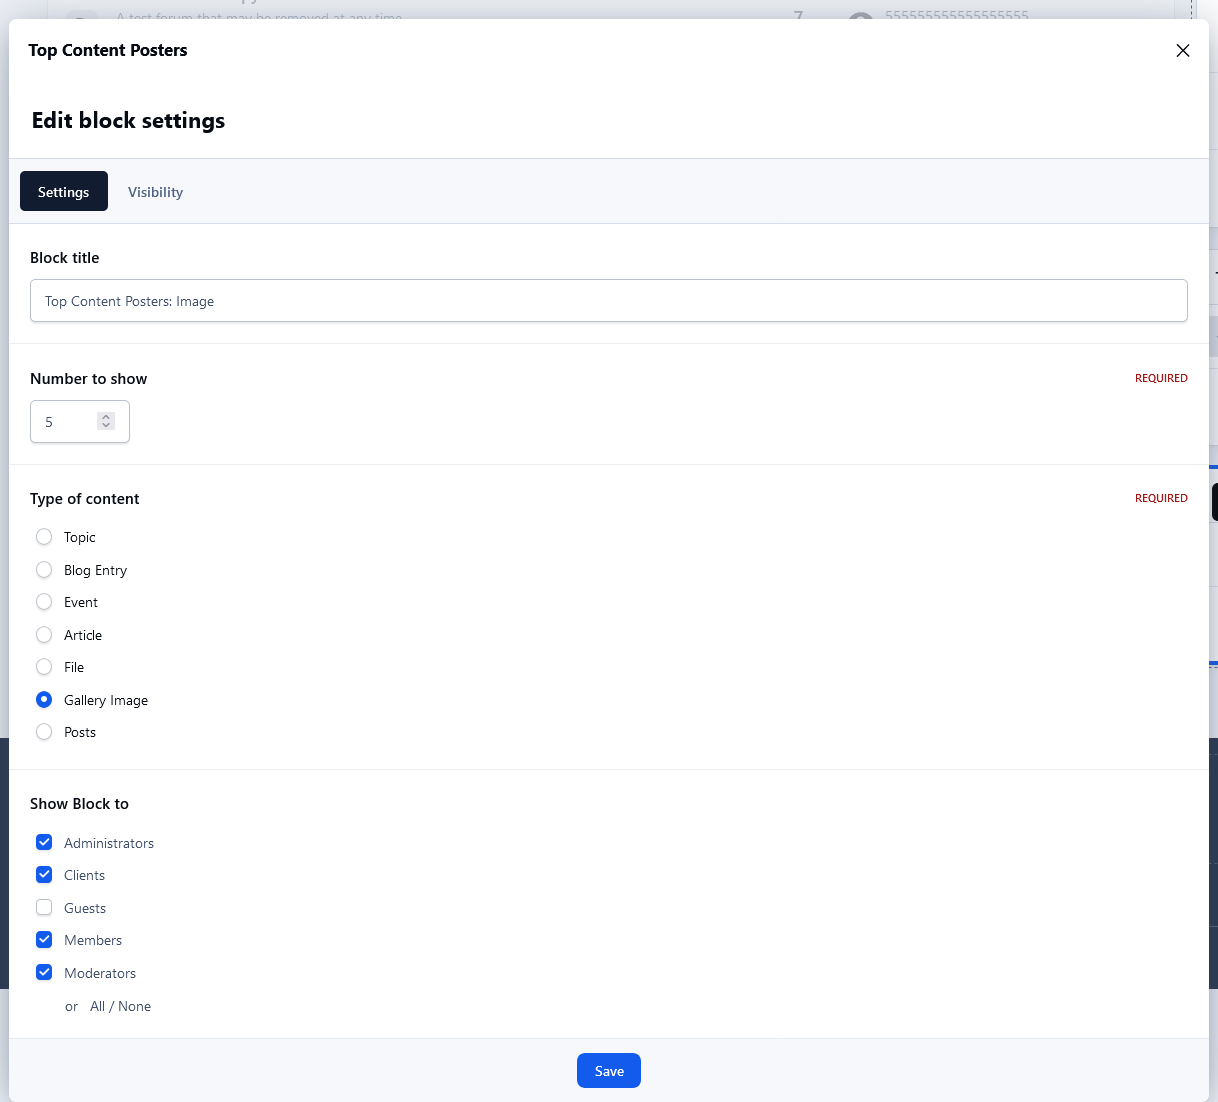Screen dimensions: 1218x1102
Task: Switch to the Visibility tab
Action: (155, 192)
